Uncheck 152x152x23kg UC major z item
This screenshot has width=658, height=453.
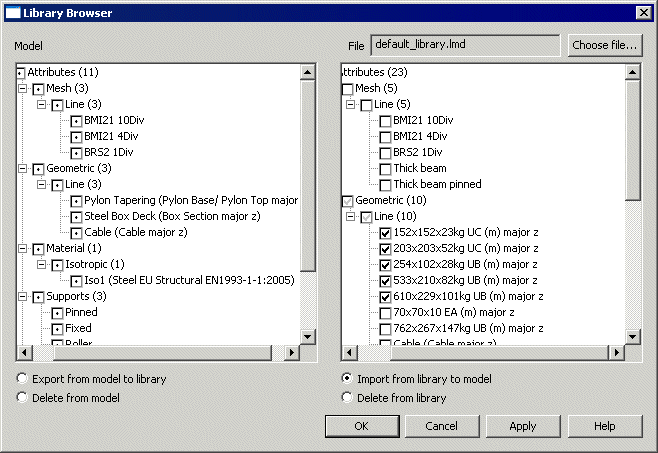pos(385,233)
